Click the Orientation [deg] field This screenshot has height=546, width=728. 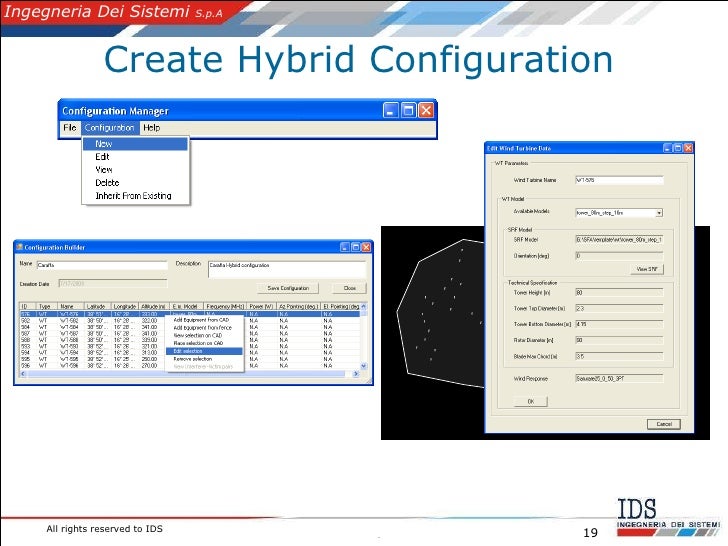coord(619,256)
